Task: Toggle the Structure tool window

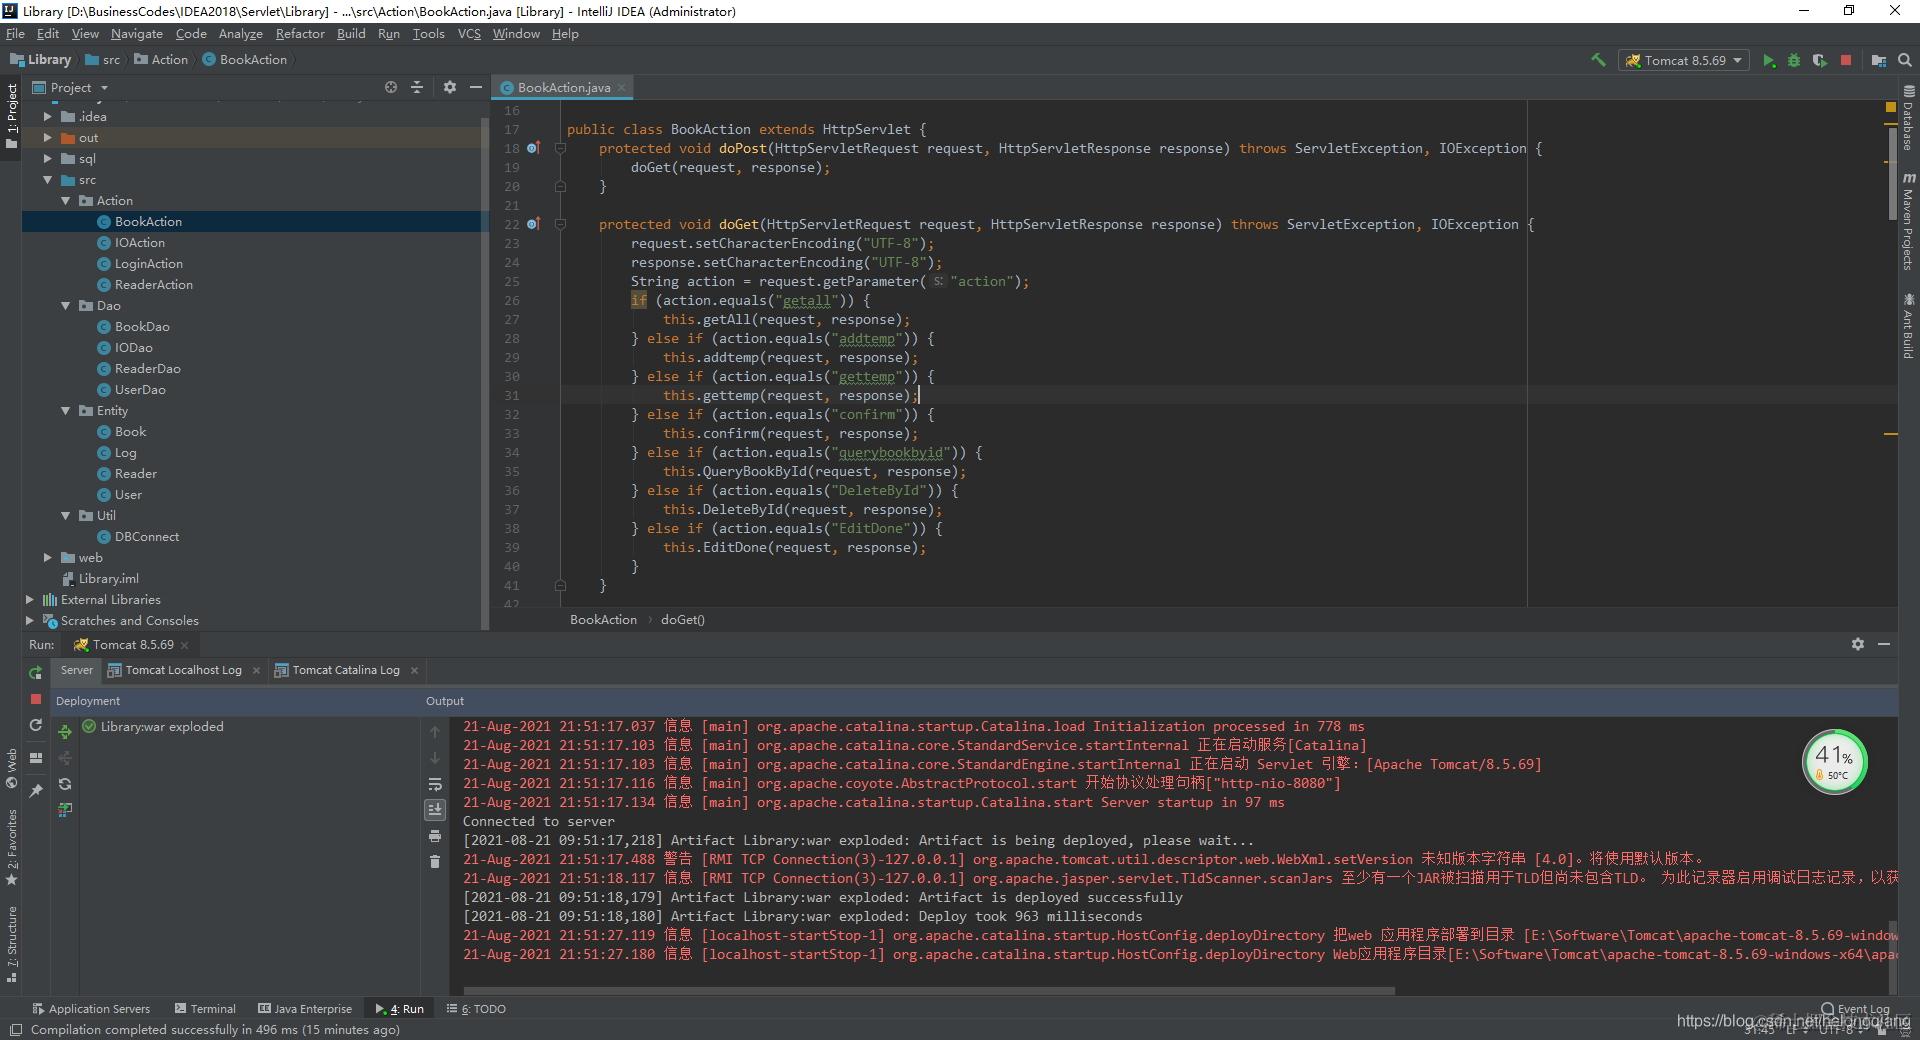Action: click(x=12, y=945)
